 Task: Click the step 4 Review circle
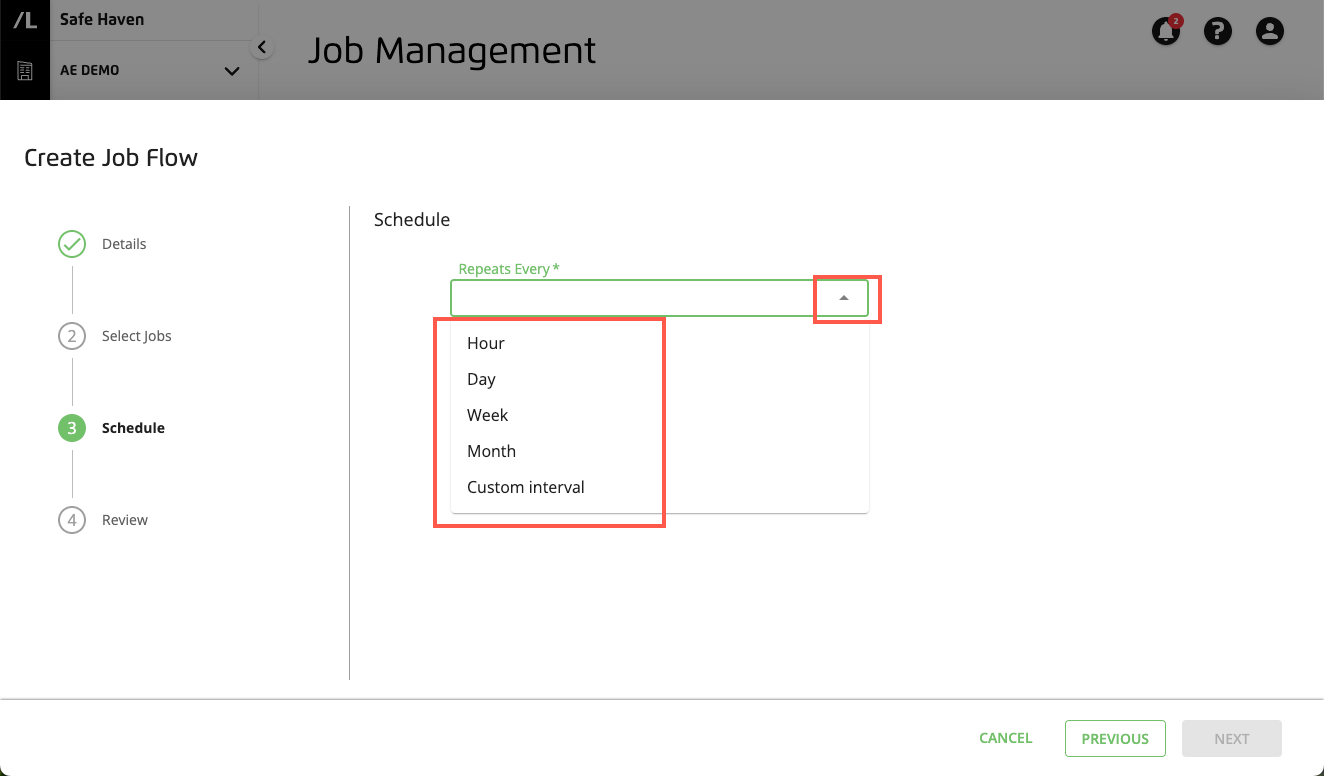pos(72,520)
